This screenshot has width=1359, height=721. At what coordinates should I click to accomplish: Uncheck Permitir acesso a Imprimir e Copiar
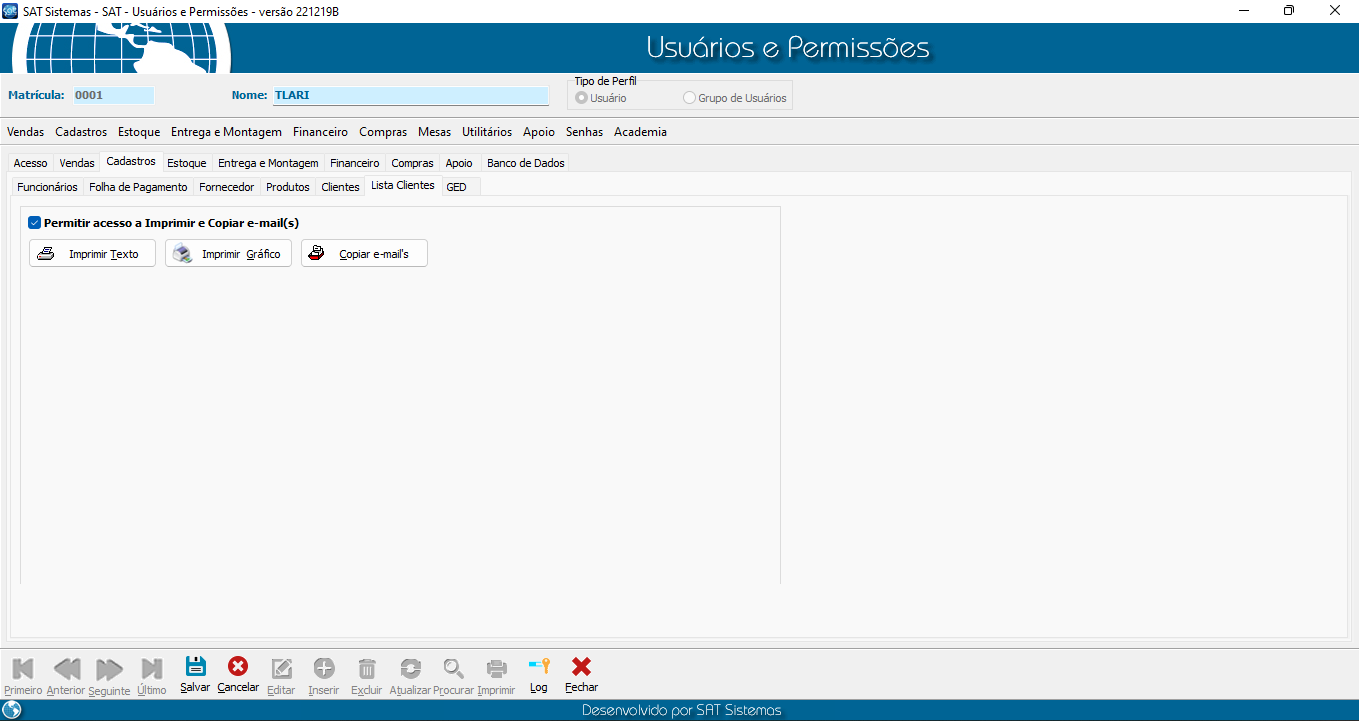pos(34,223)
